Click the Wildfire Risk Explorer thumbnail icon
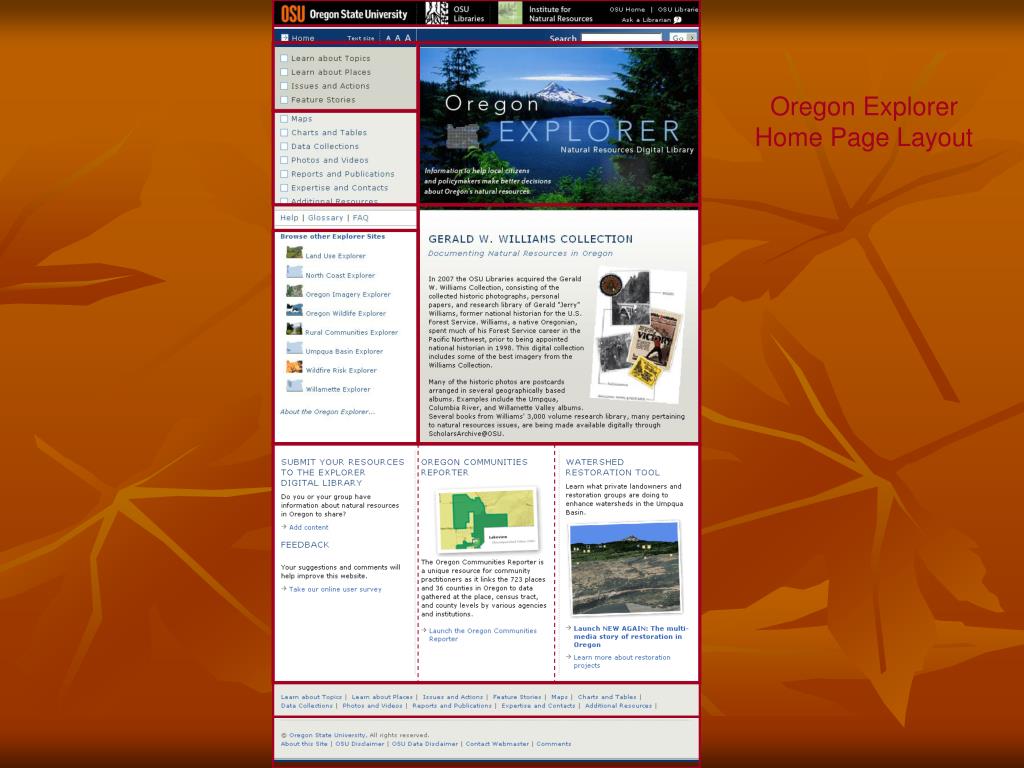Screen dimensions: 1024x768 [295, 366]
